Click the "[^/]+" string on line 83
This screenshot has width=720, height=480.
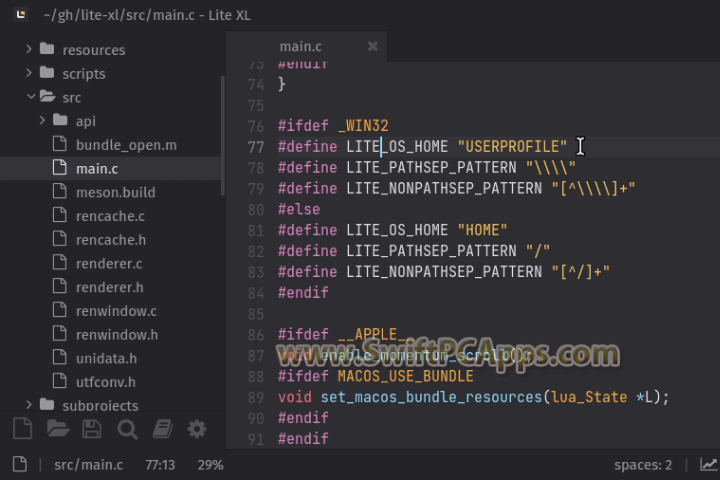(x=581, y=271)
